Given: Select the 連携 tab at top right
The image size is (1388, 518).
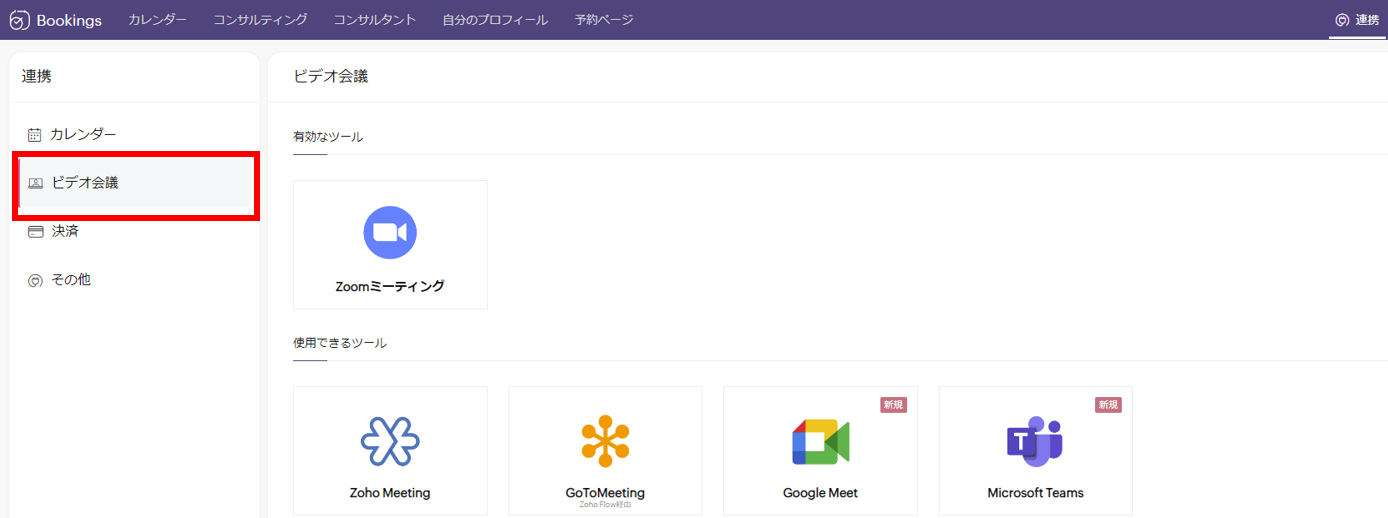Looking at the screenshot, I should point(1358,20).
